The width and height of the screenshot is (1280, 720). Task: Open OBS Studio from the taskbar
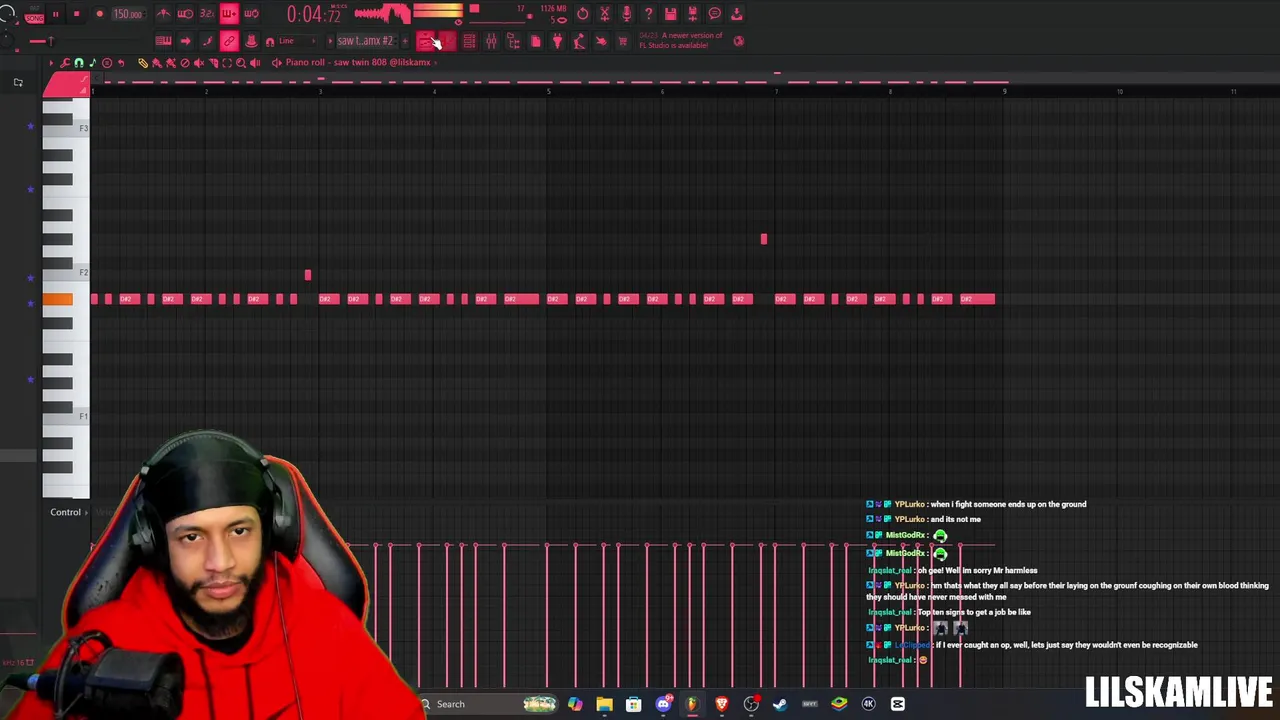(x=751, y=704)
